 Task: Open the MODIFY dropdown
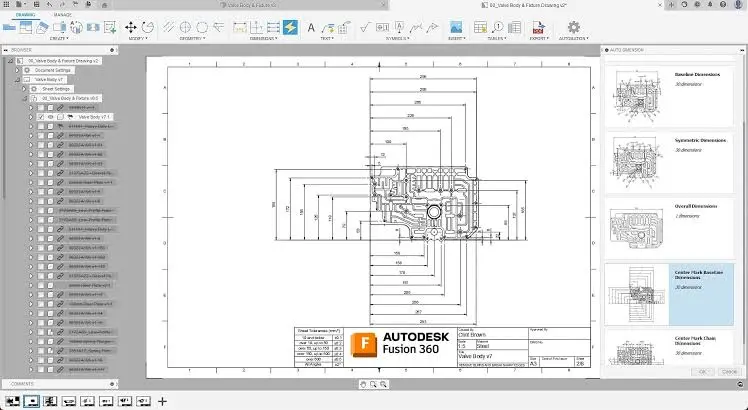pos(139,38)
